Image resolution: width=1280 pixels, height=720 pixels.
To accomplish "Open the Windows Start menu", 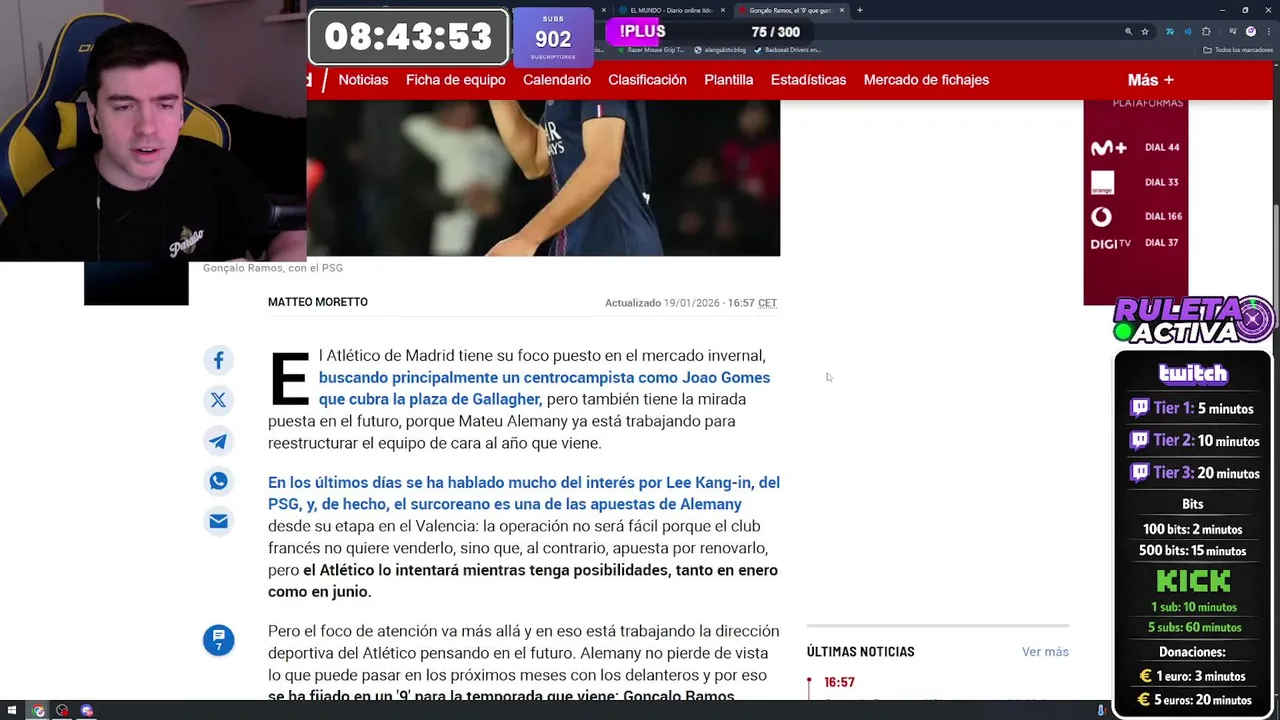I will tap(14, 711).
